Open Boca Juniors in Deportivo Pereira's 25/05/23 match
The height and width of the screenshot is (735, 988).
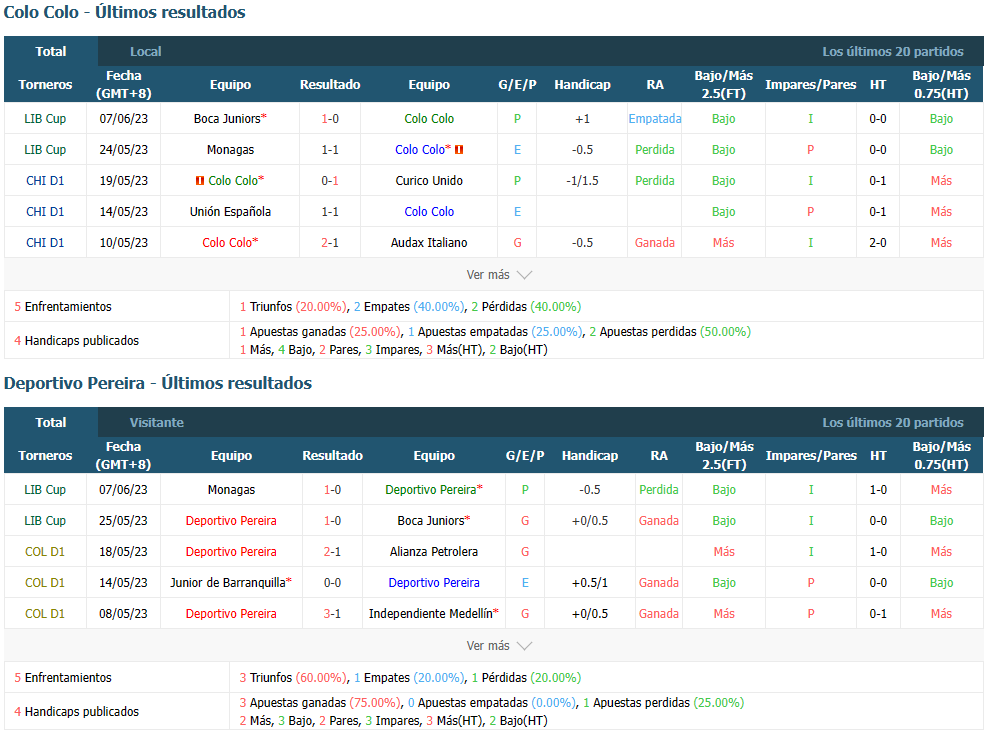[x=431, y=521]
